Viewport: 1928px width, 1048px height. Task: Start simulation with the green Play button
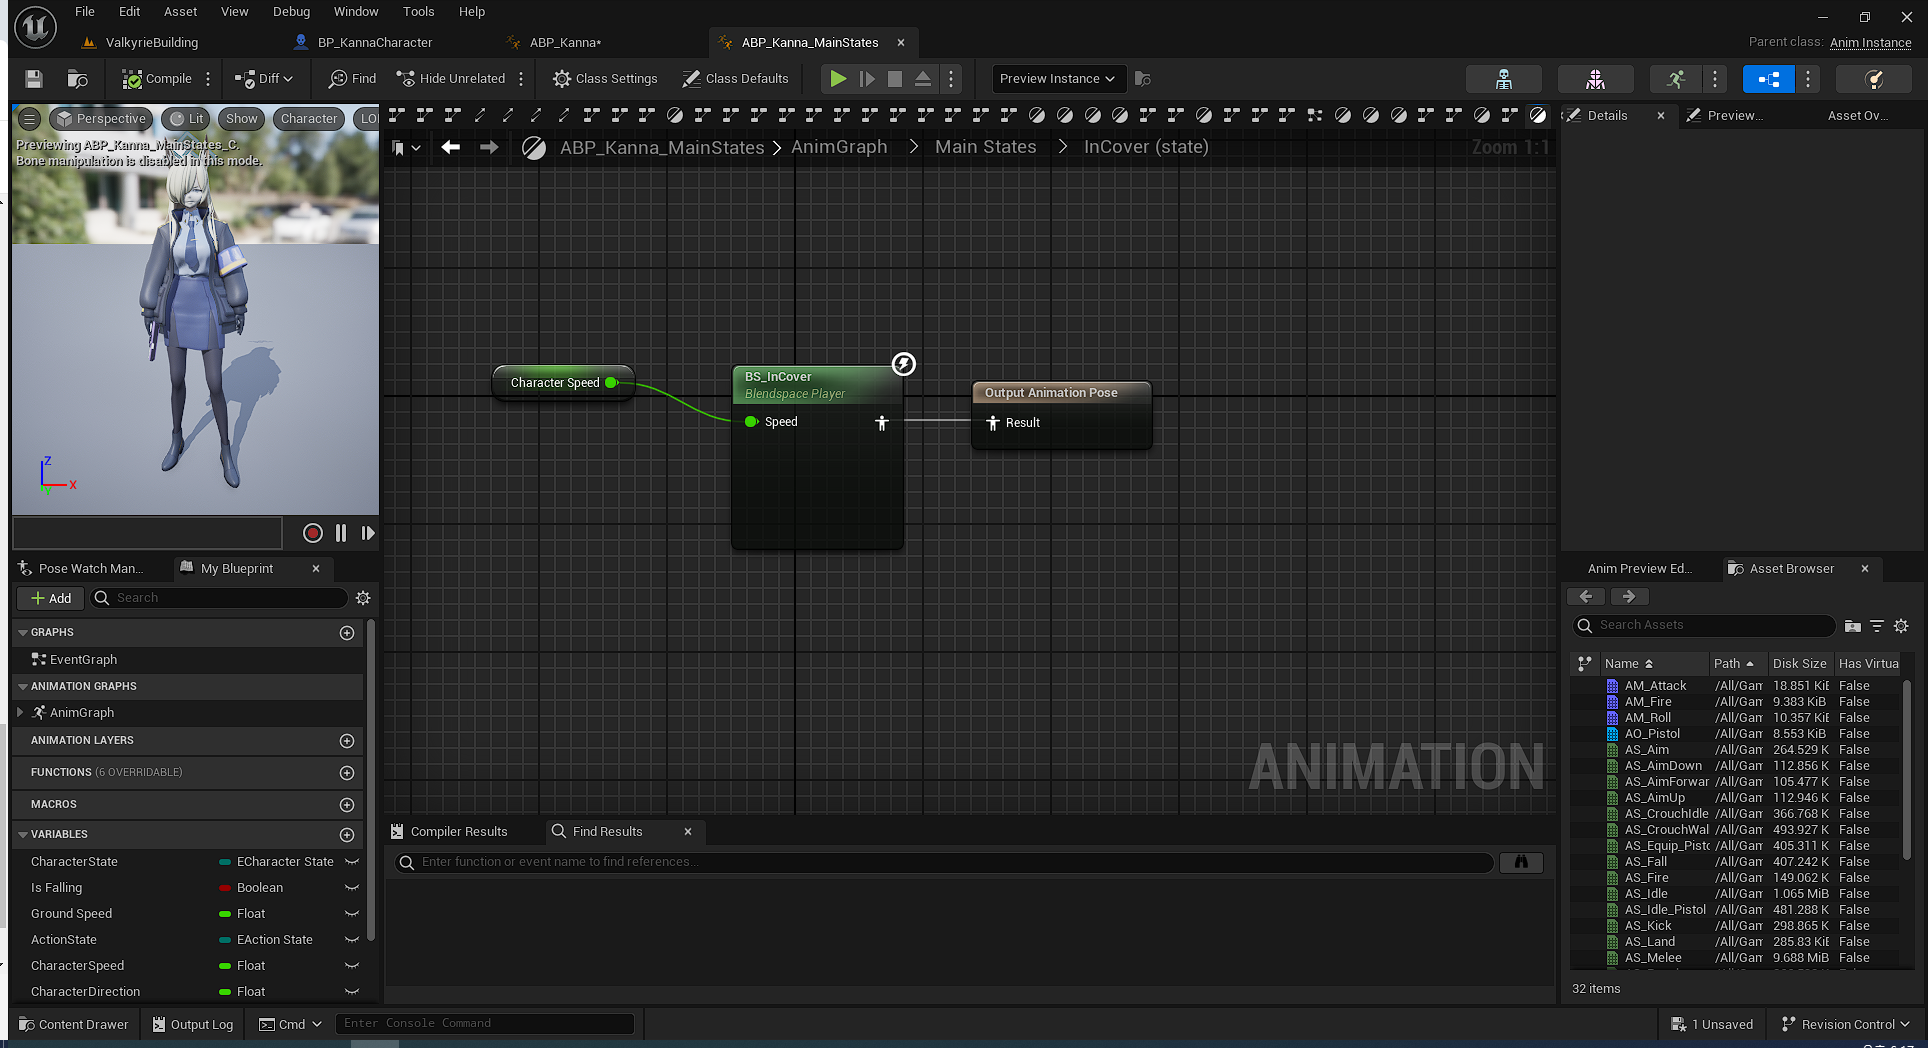(x=838, y=79)
